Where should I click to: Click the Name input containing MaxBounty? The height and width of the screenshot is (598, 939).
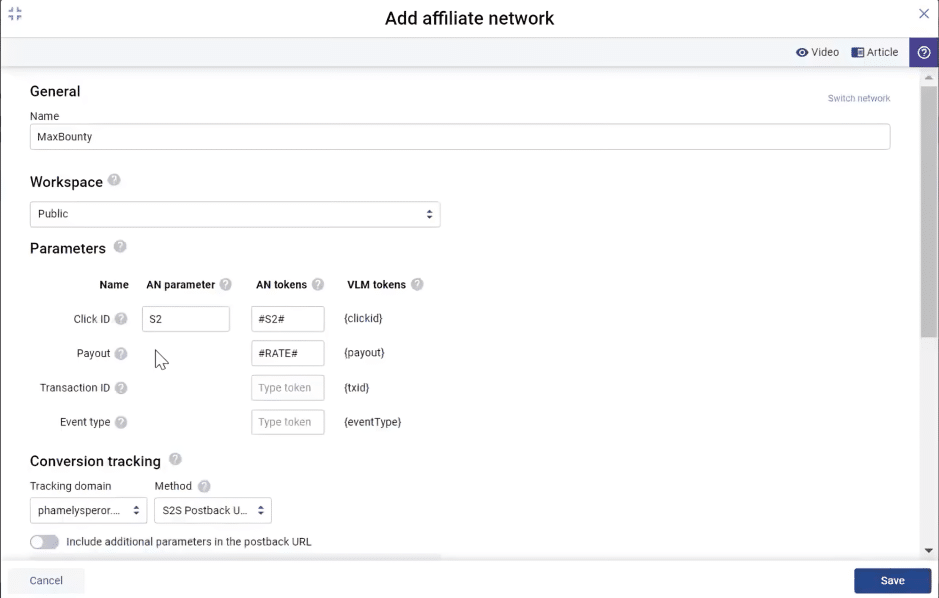coord(460,136)
